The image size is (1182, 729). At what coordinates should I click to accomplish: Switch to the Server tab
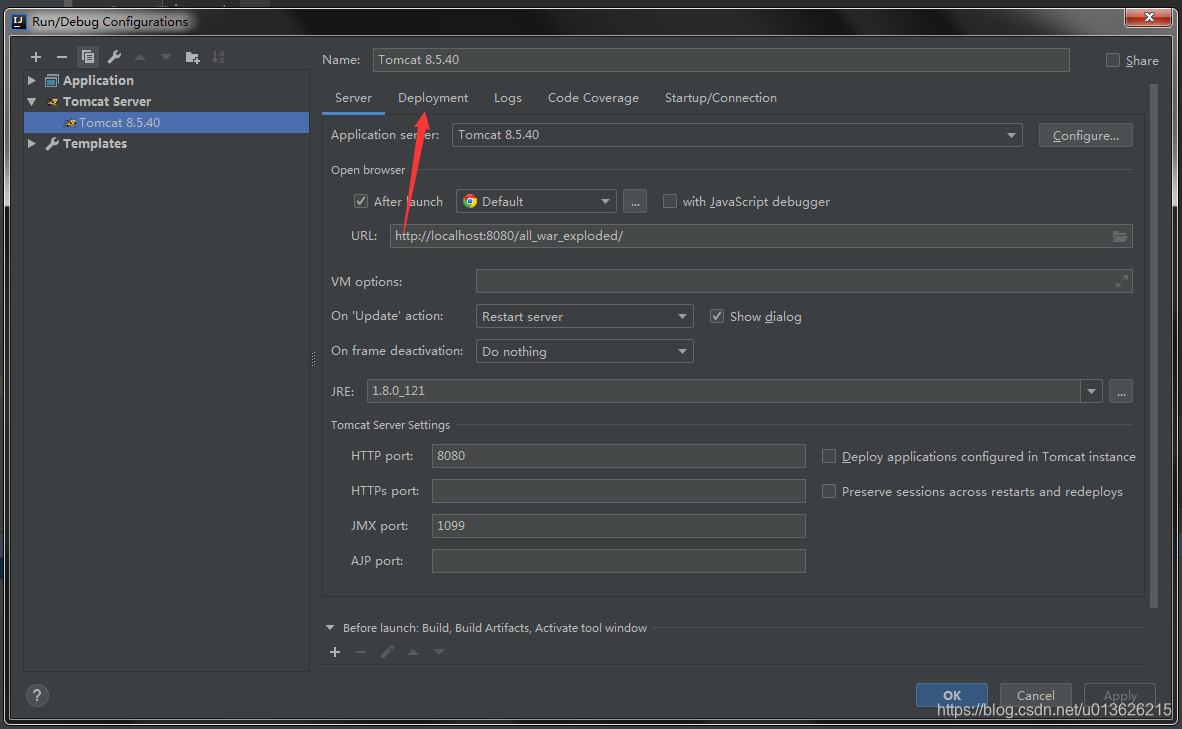(x=353, y=98)
